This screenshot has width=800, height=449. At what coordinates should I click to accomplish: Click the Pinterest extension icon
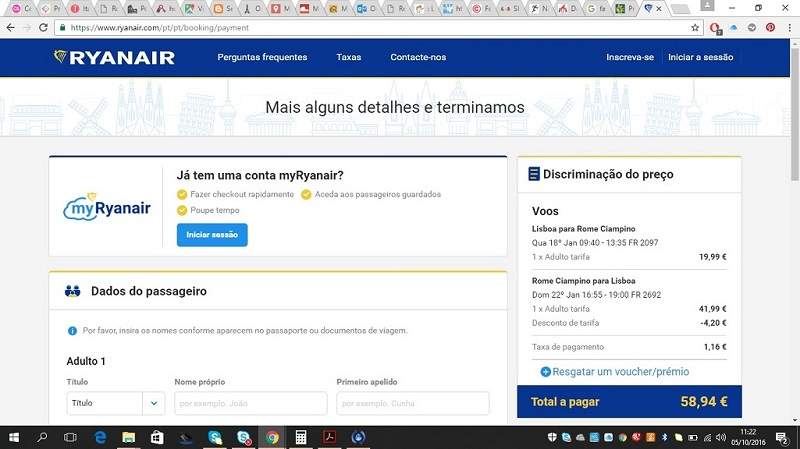(770, 28)
